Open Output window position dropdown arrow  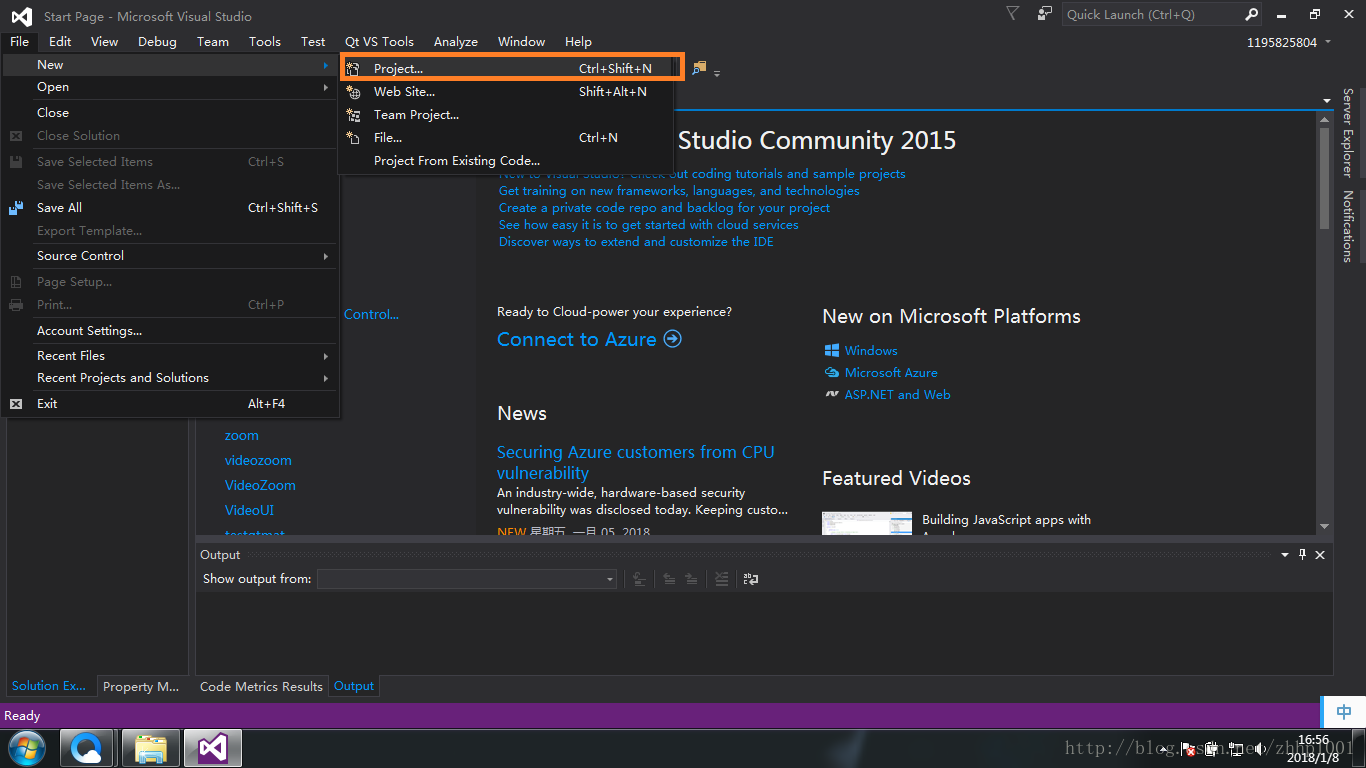[x=1284, y=555]
